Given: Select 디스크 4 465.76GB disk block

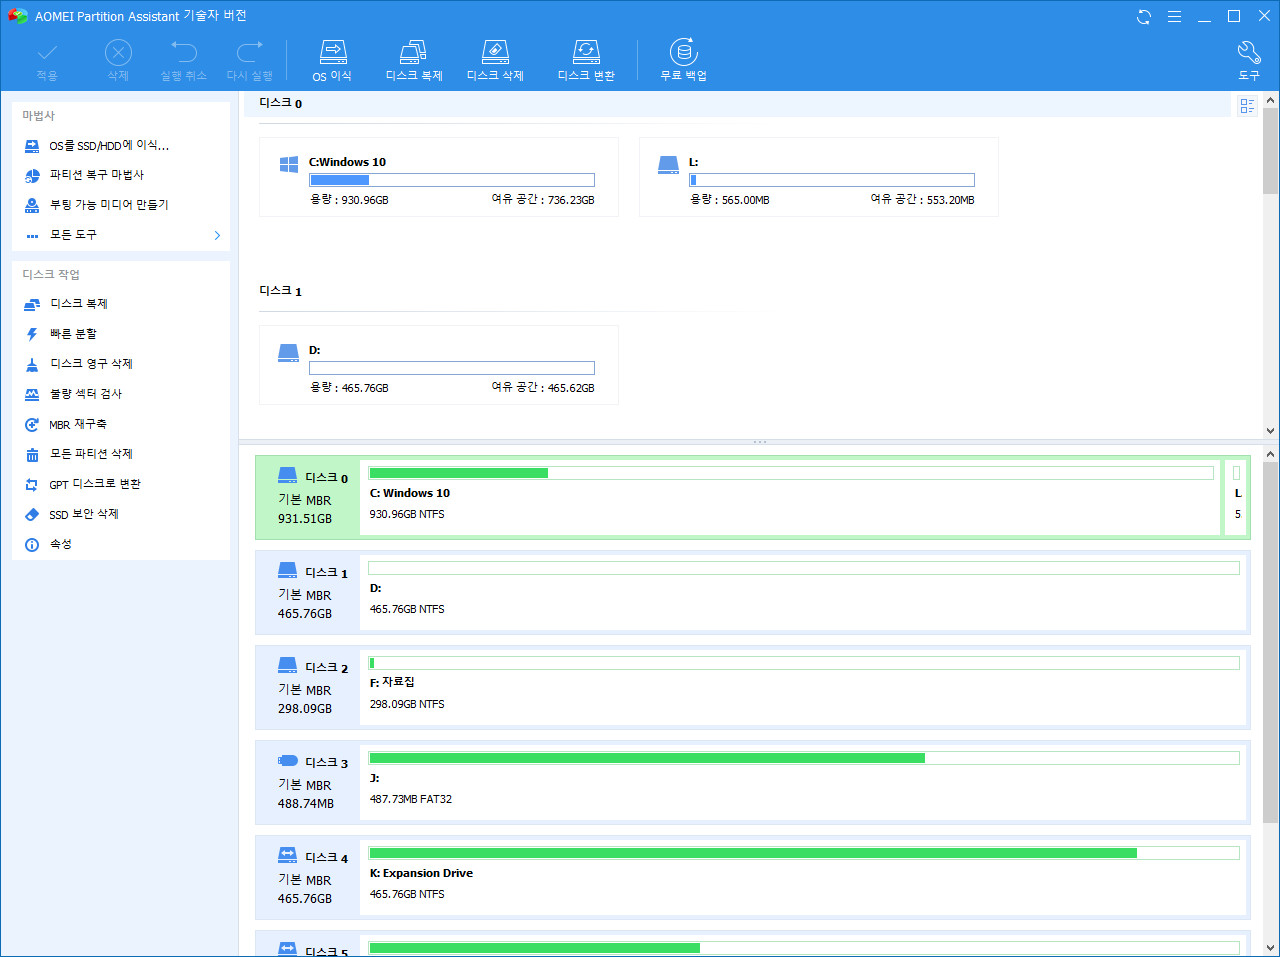Looking at the screenshot, I should pos(308,878).
